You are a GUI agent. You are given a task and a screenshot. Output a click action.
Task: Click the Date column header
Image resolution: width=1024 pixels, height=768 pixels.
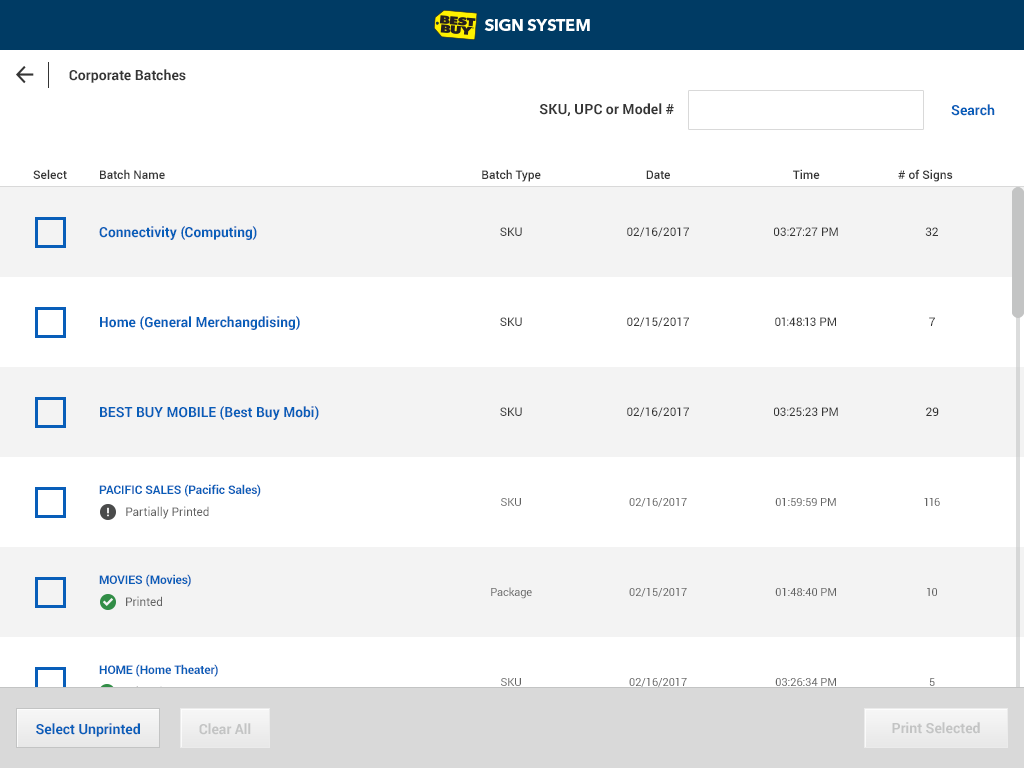658,175
